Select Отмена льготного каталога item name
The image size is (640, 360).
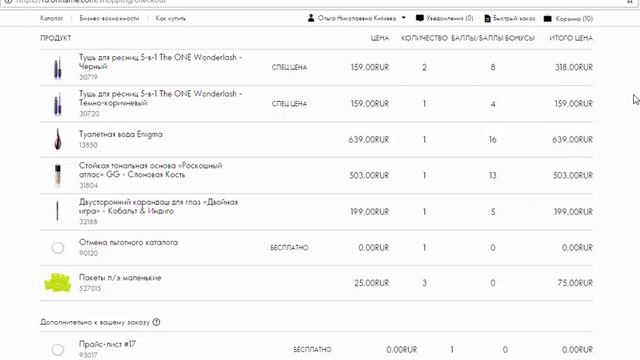coord(128,242)
